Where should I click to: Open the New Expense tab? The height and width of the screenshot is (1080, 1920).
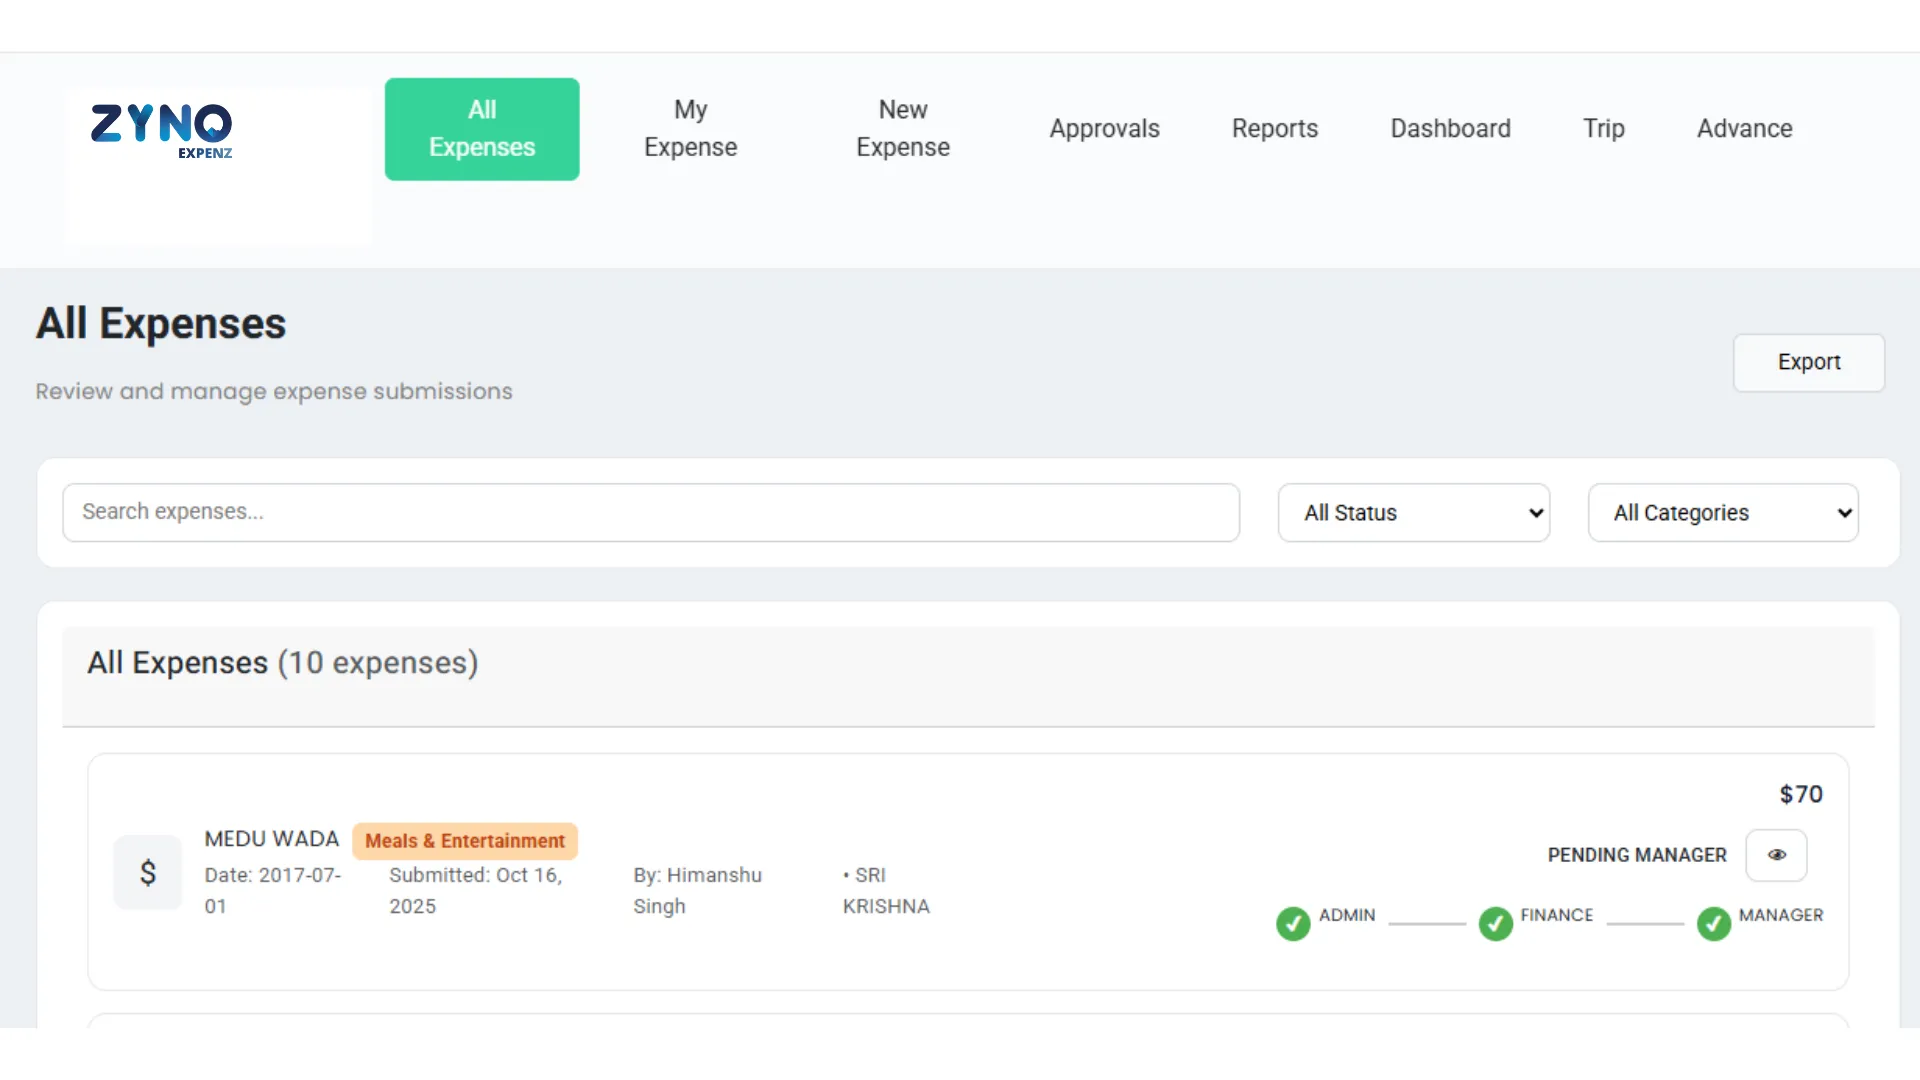click(902, 129)
